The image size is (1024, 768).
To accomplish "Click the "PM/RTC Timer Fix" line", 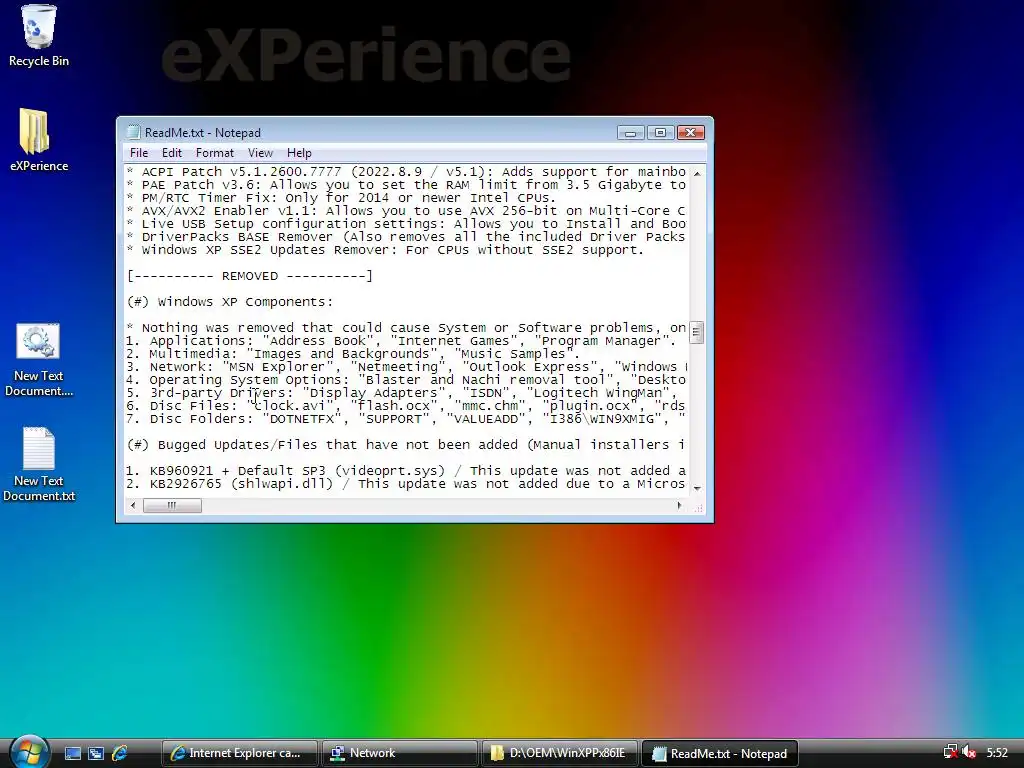I will click(342, 198).
